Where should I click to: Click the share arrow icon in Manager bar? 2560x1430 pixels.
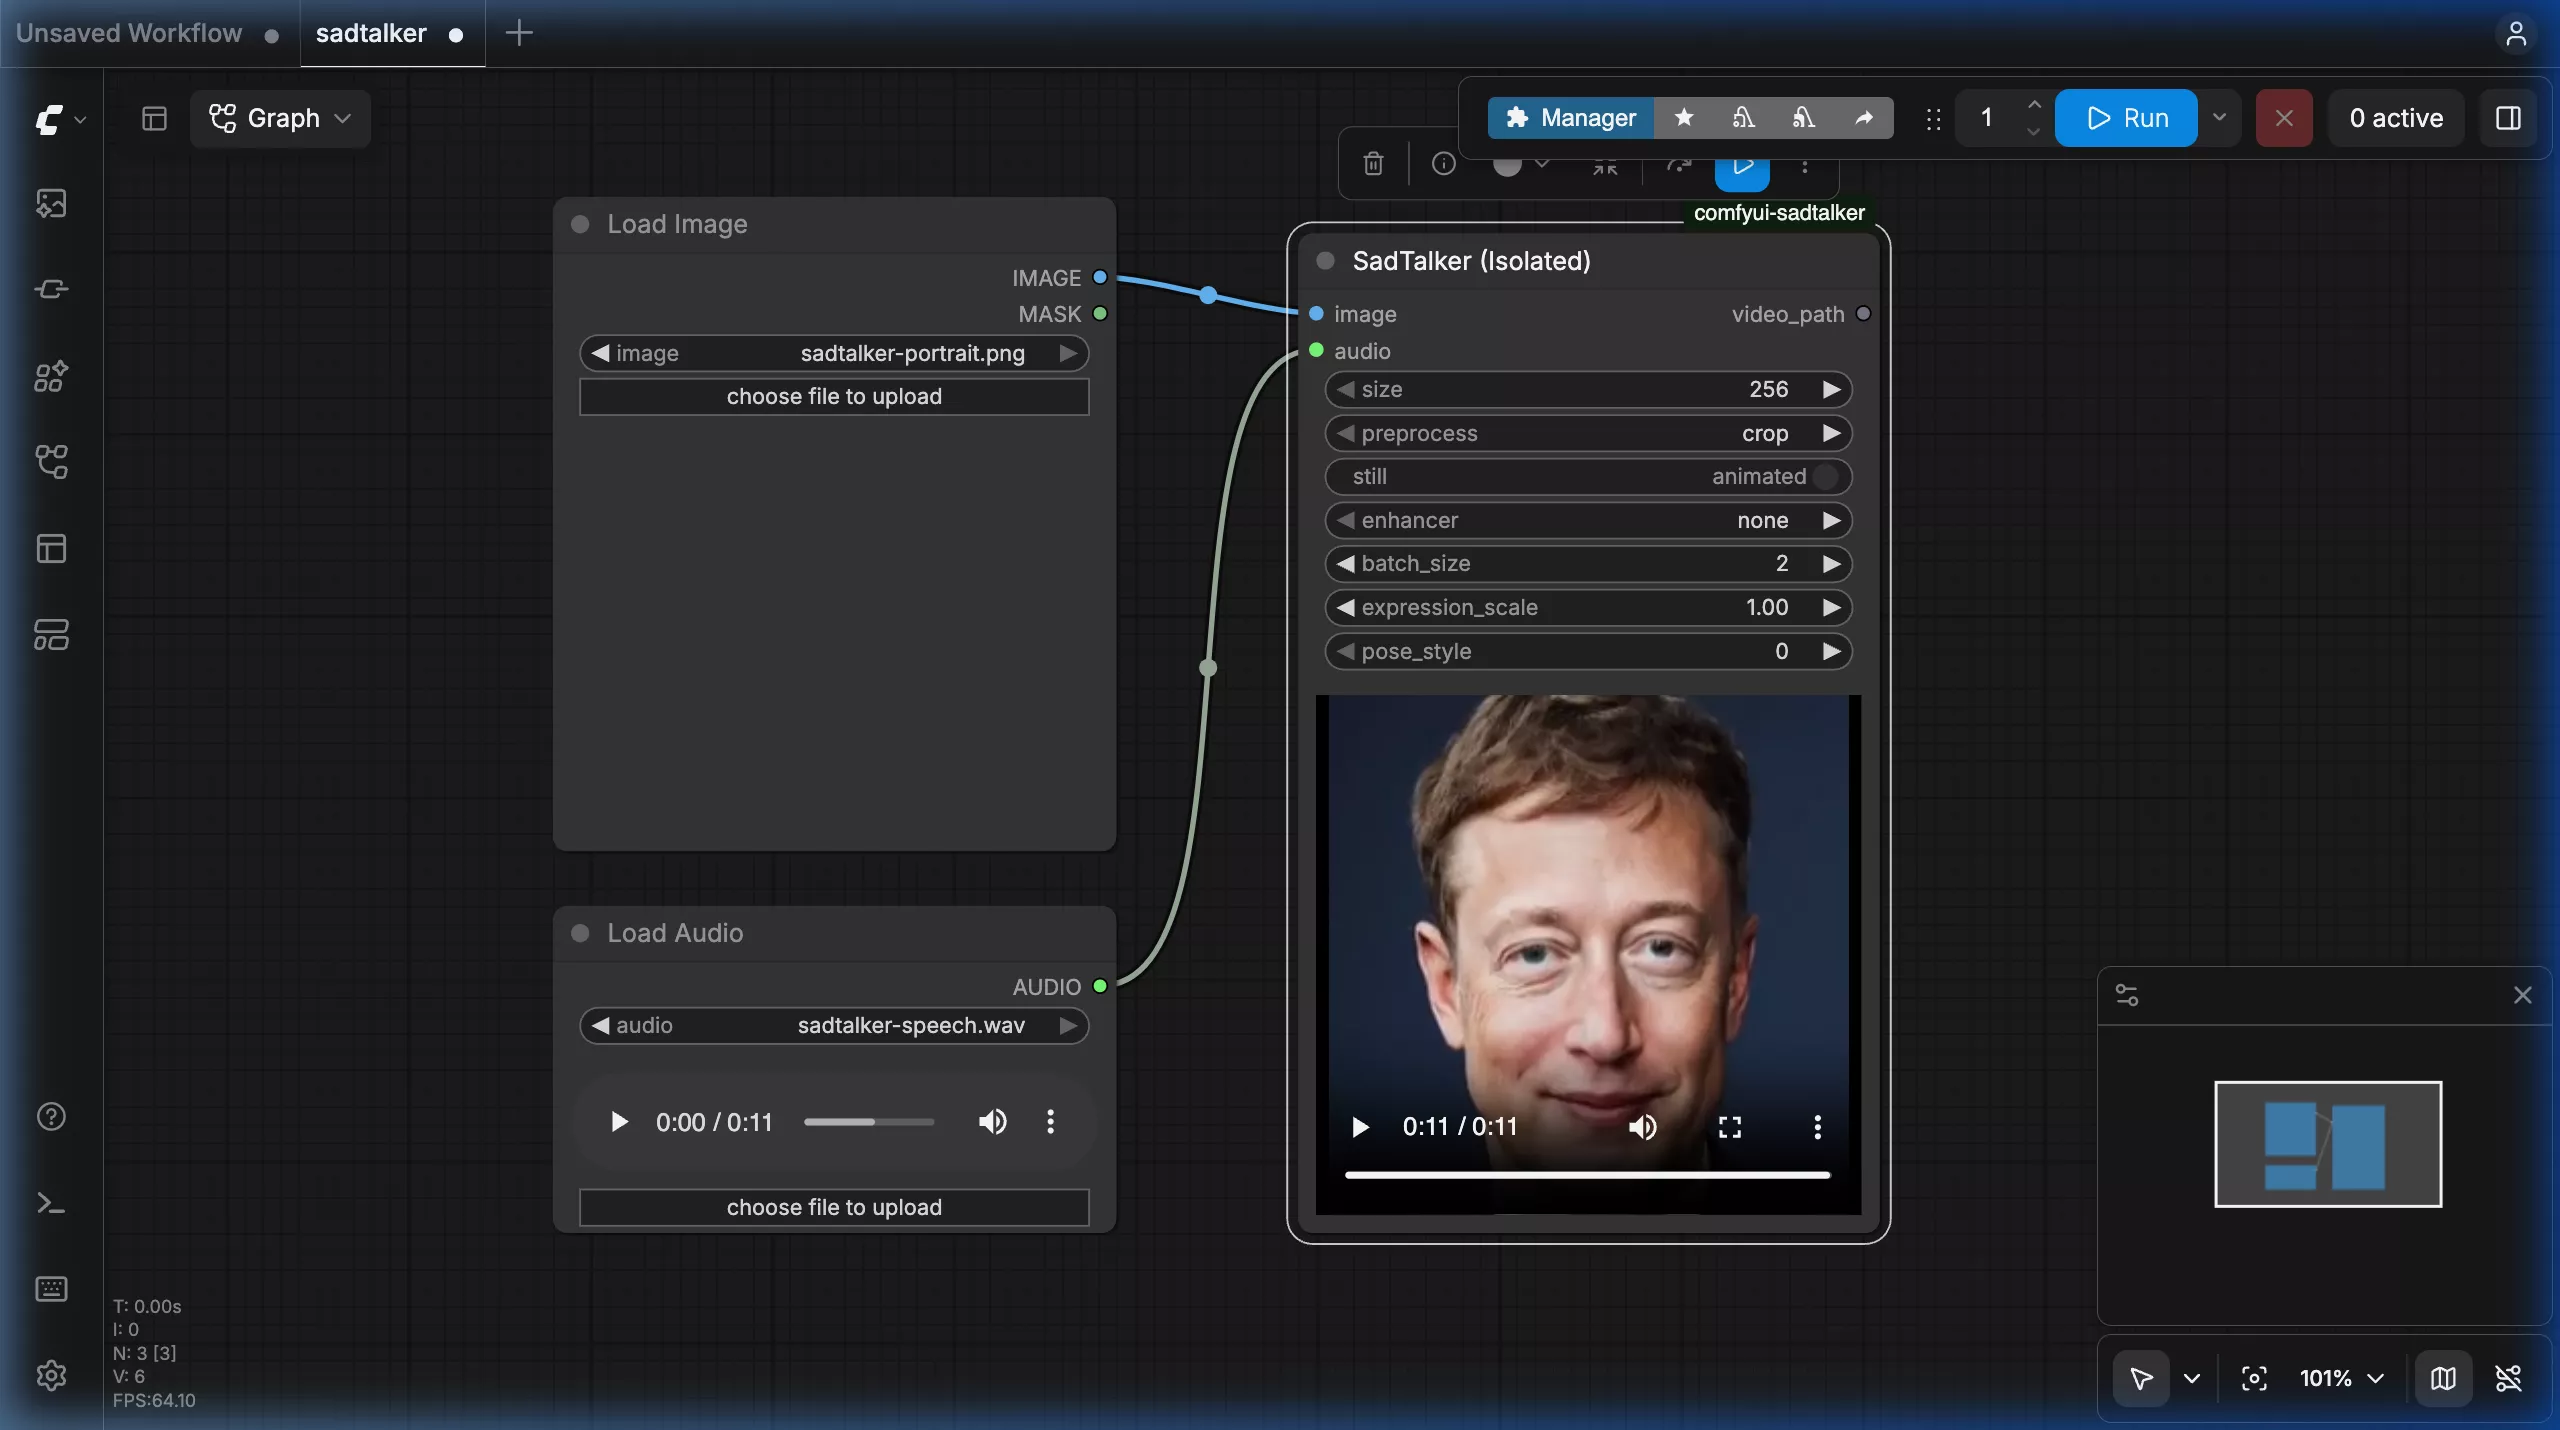[x=1863, y=118]
